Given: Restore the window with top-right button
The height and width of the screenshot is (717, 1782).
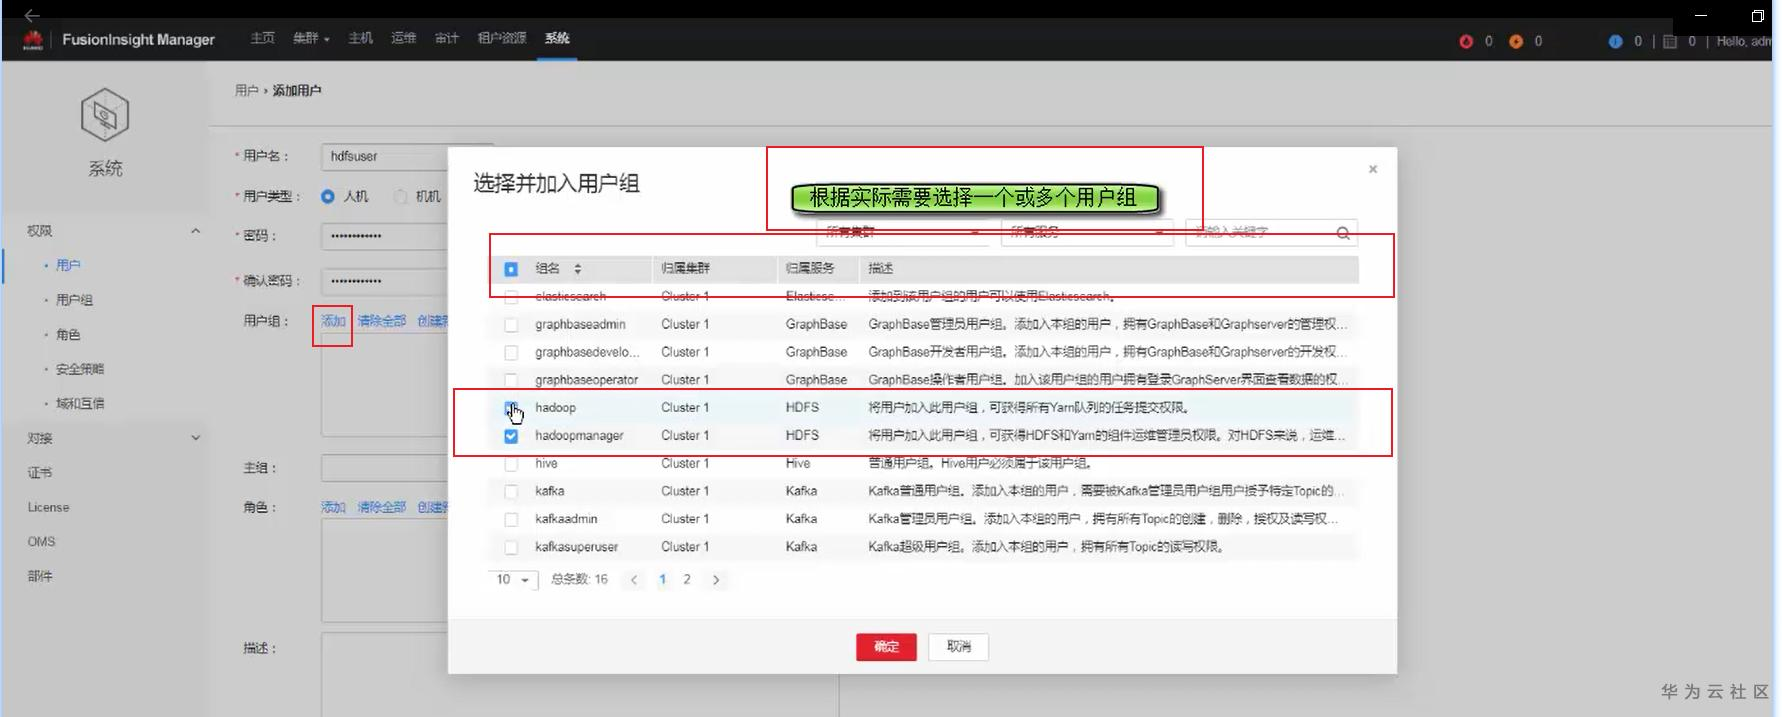Looking at the screenshot, I should pos(1758,16).
